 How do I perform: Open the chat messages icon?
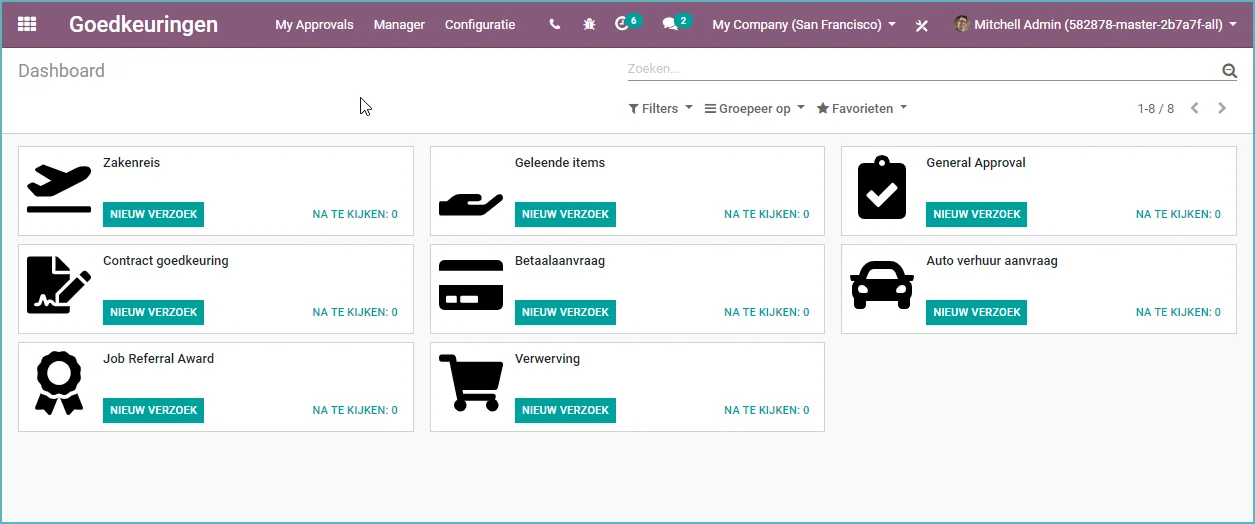pos(670,24)
